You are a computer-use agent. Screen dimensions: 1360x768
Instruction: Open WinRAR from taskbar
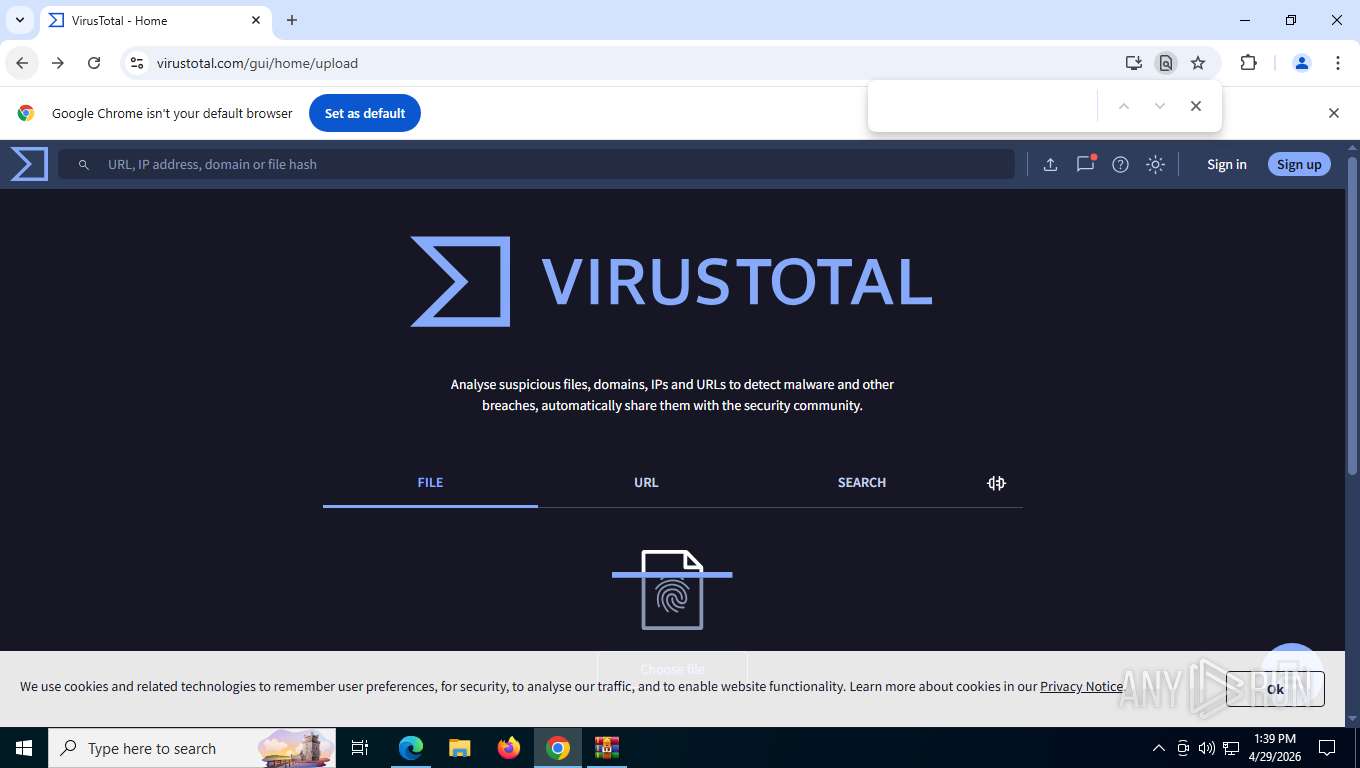pos(607,748)
